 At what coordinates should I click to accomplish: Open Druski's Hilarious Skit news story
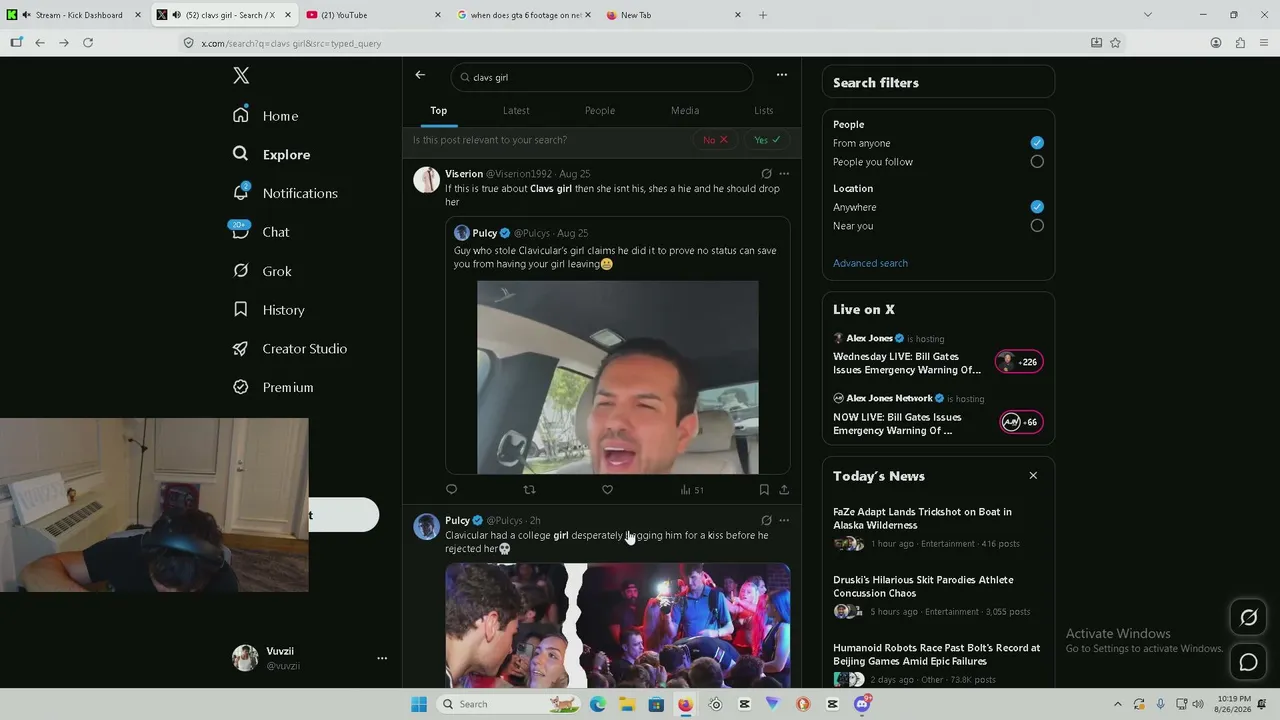[x=938, y=597]
